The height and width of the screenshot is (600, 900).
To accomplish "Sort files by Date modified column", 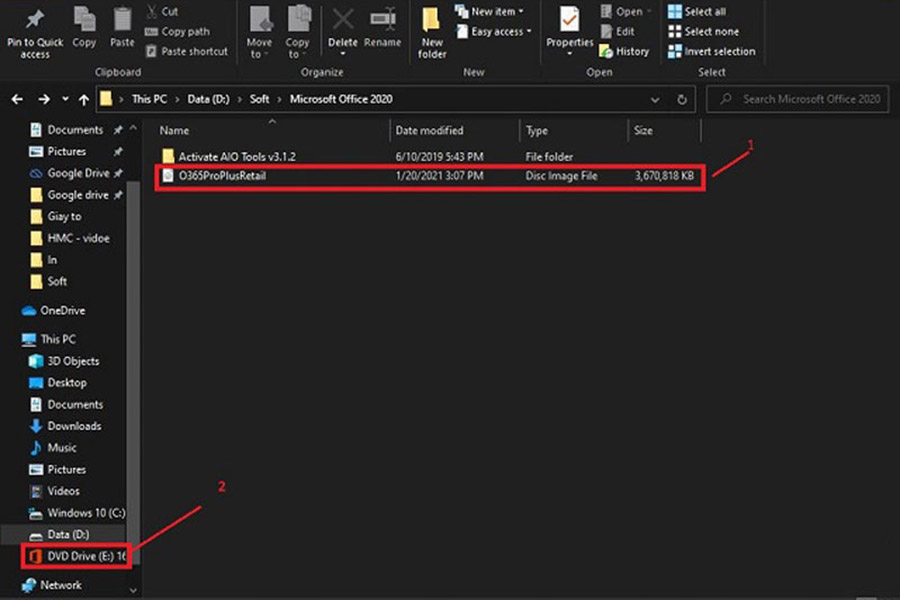I will point(429,130).
